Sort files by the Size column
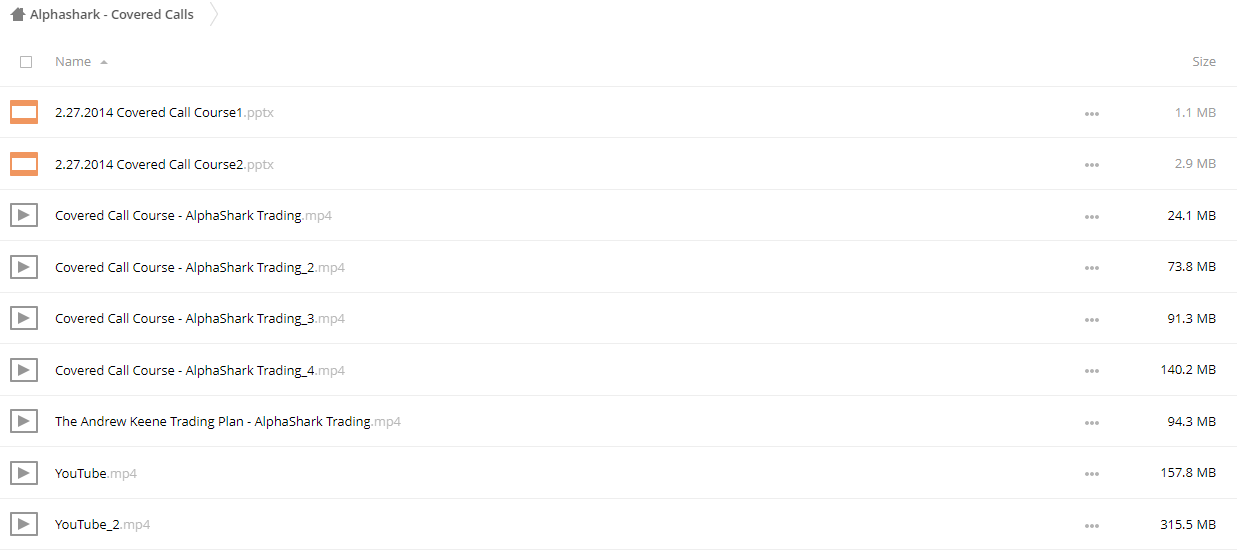1237x551 pixels. (x=1204, y=62)
